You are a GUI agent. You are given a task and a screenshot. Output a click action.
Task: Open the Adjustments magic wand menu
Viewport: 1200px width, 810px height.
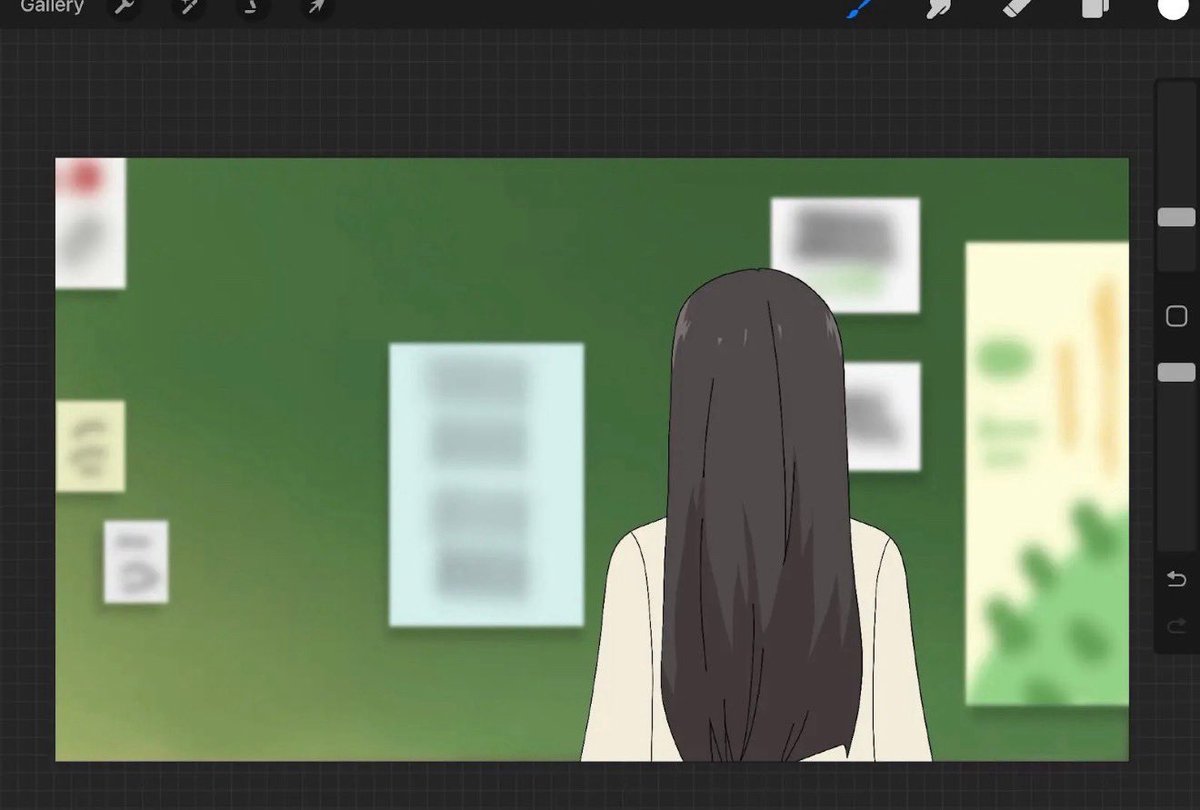(187, 7)
